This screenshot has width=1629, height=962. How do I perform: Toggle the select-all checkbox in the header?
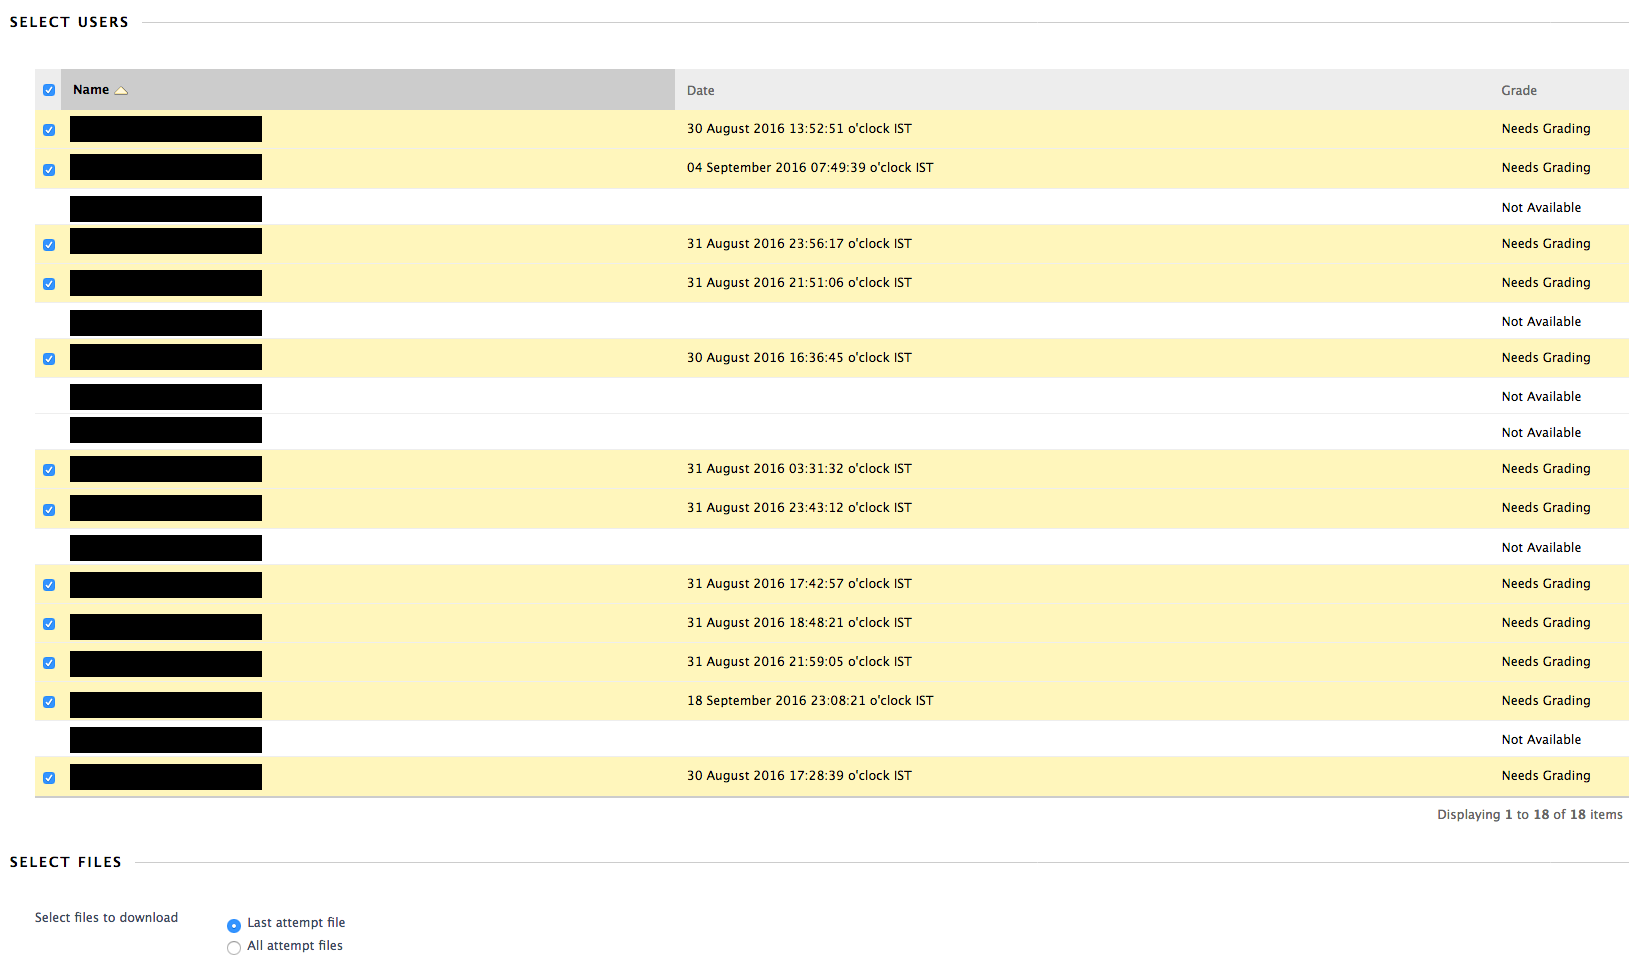pyautogui.click(x=49, y=90)
